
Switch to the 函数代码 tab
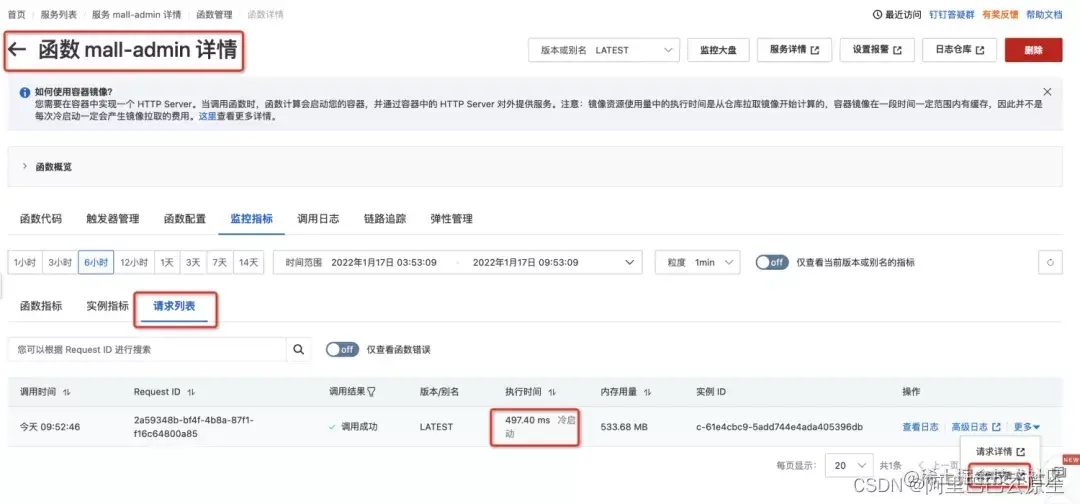(x=41, y=219)
